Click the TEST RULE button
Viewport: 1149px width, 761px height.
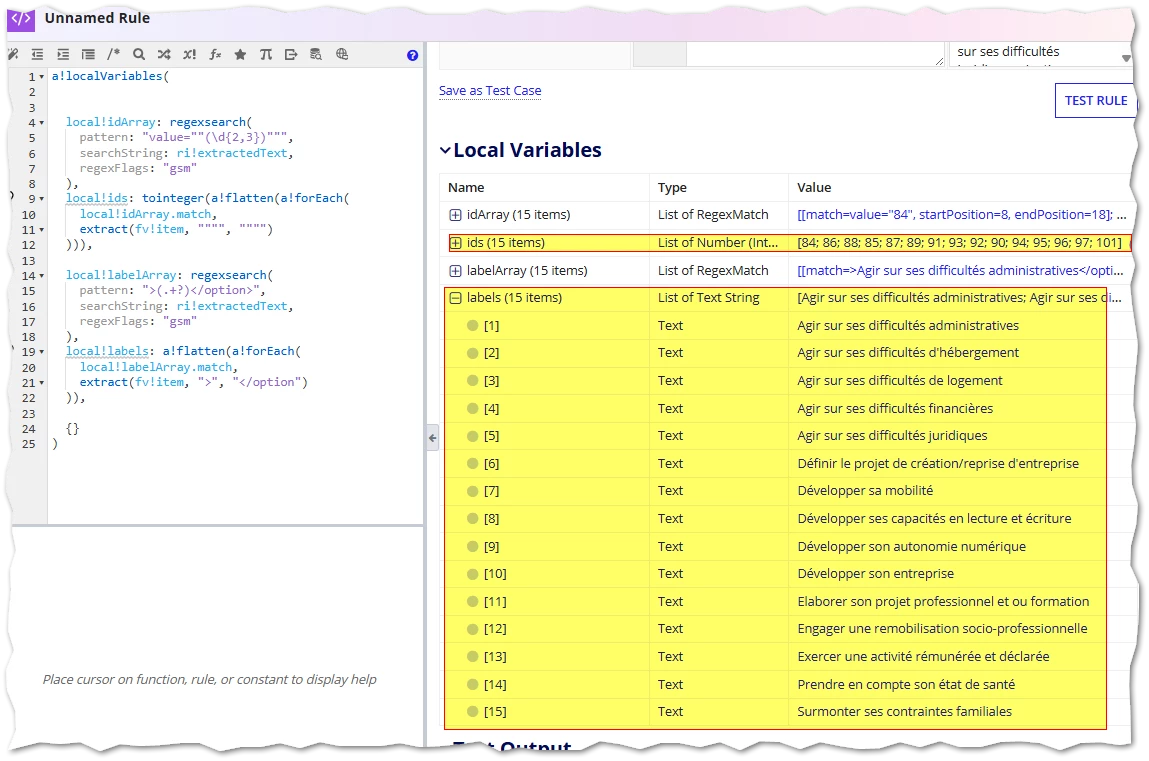(1096, 101)
